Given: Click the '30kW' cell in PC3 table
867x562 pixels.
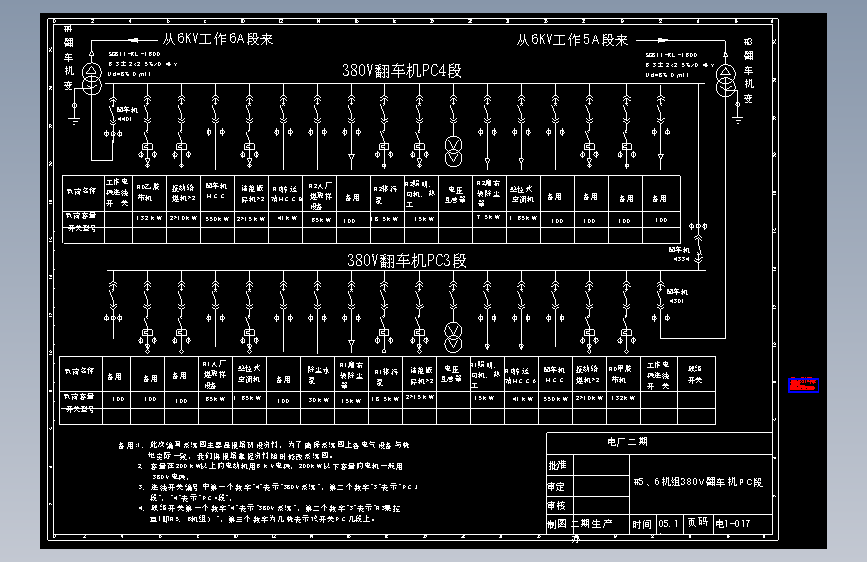Looking at the screenshot, I should click(318, 399).
